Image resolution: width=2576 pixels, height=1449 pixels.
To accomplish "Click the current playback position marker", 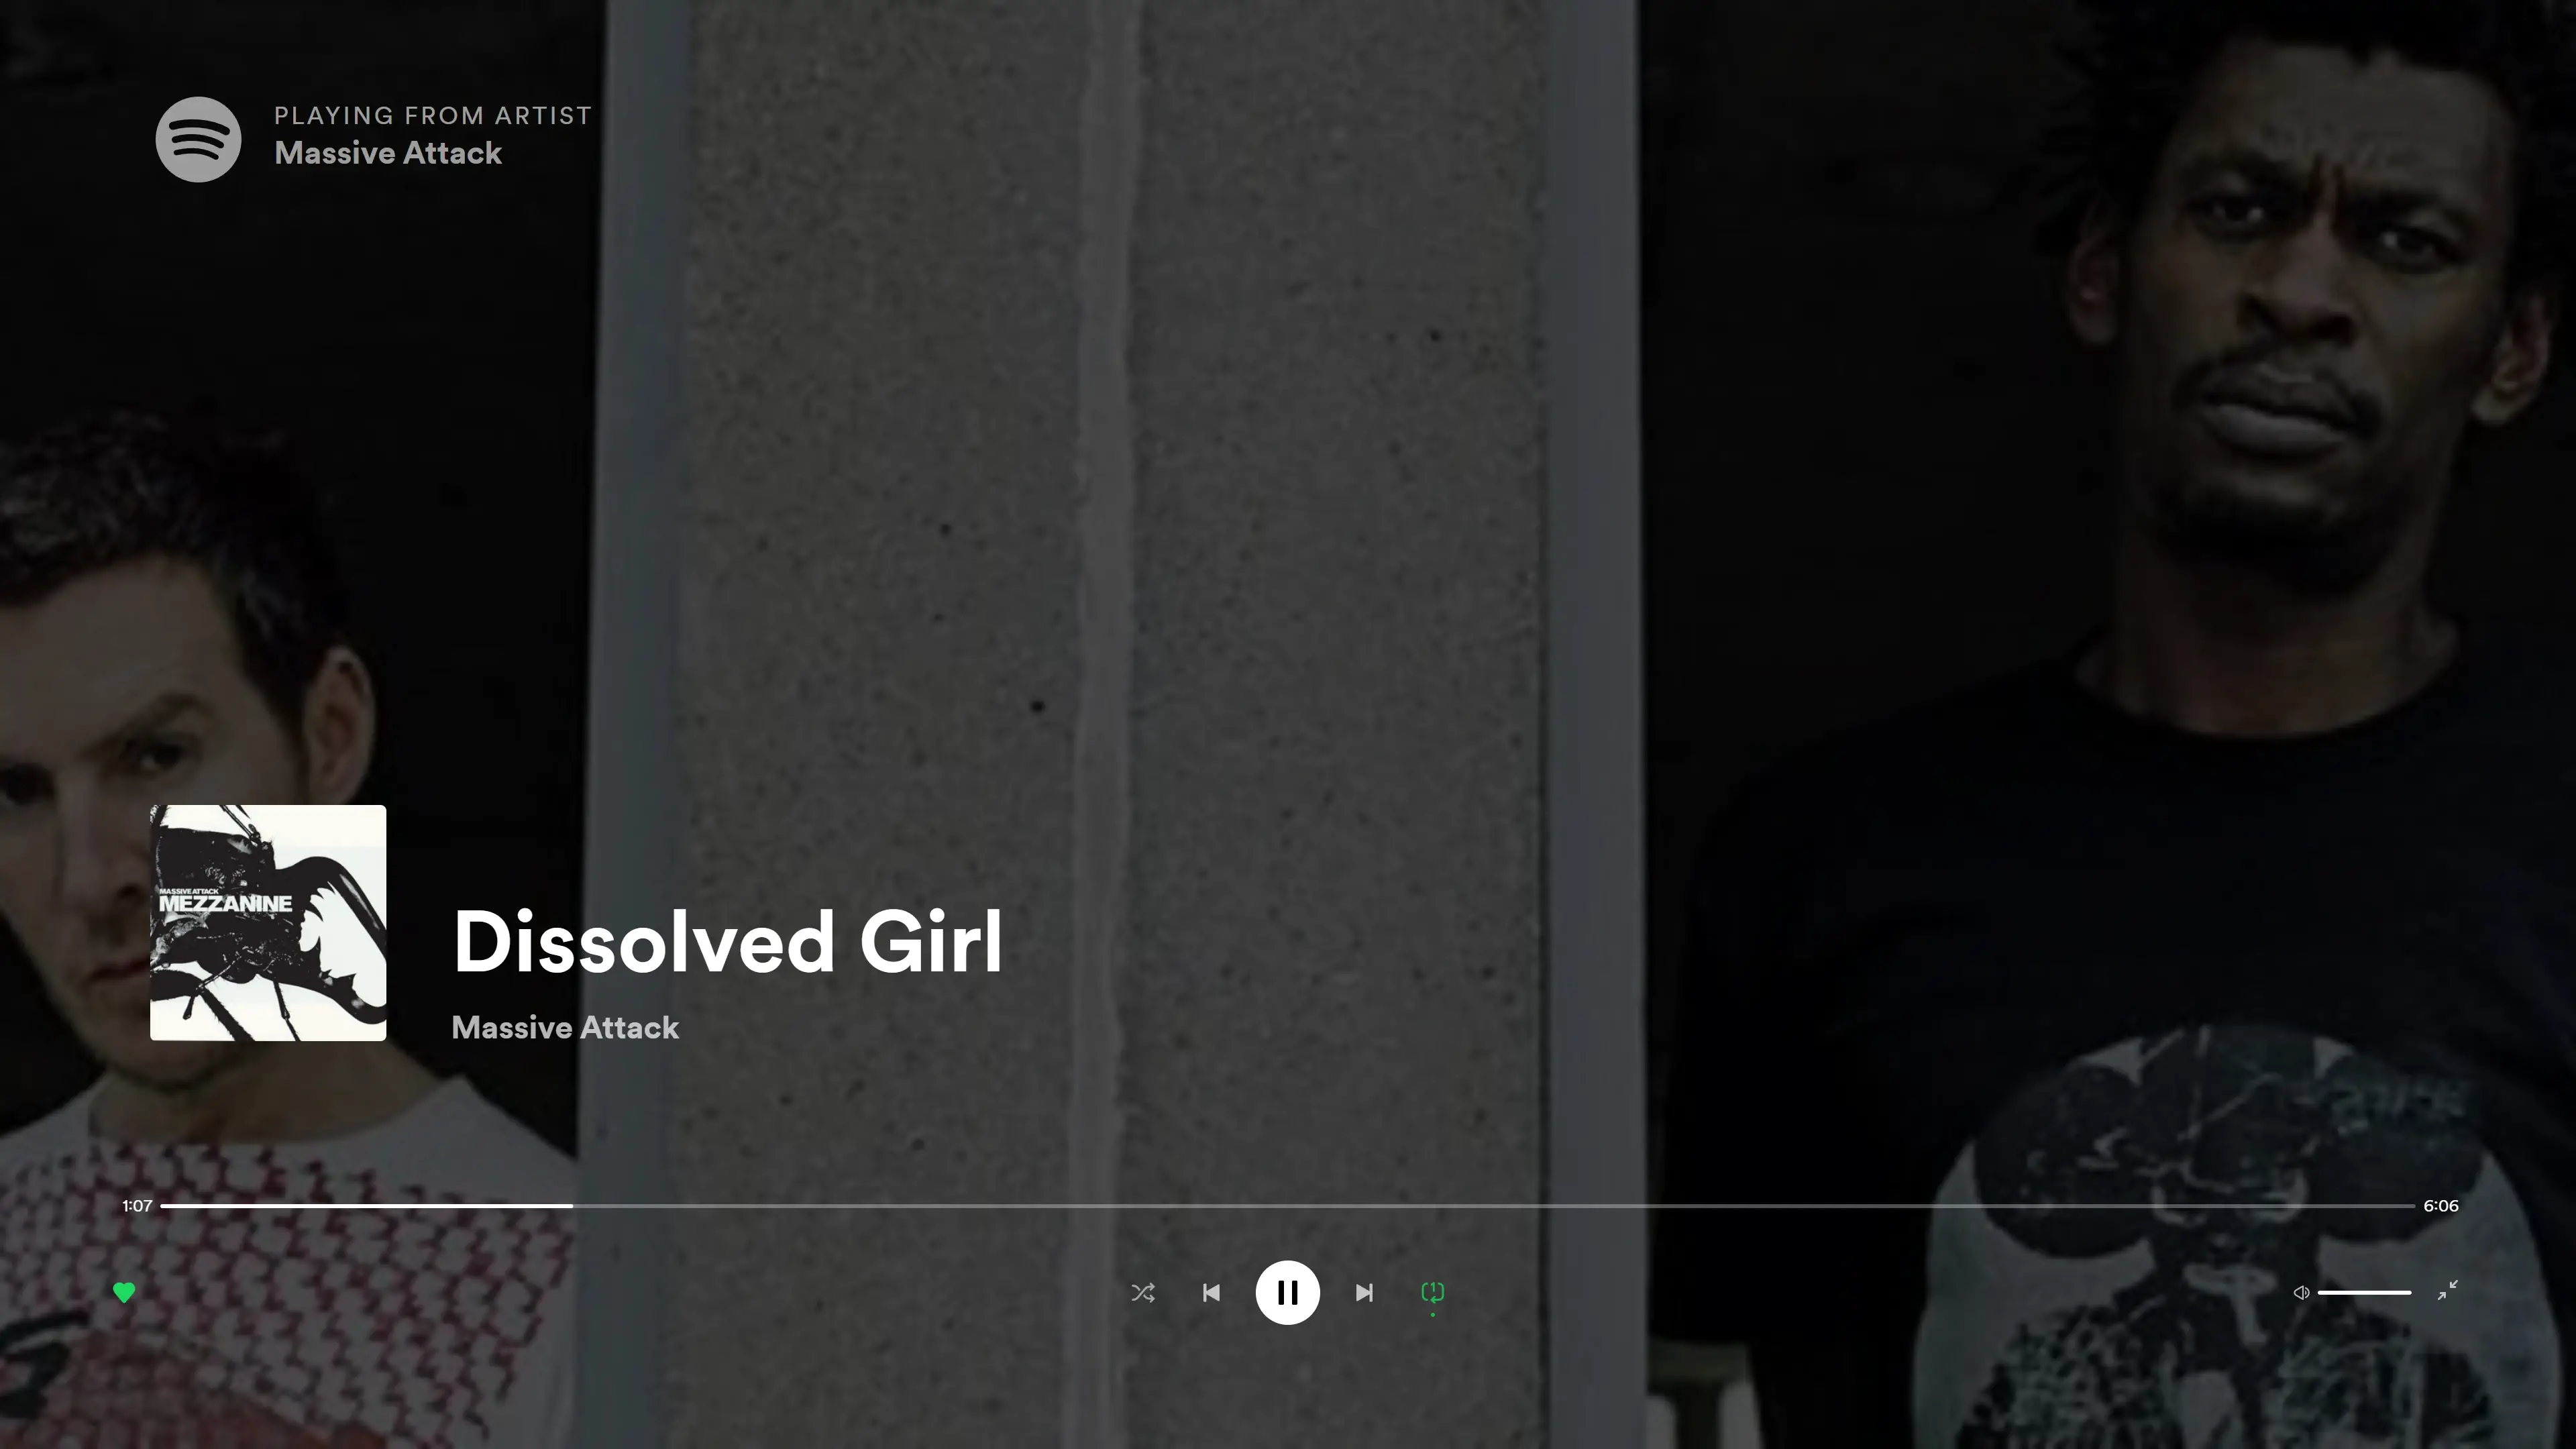I will click(572, 1206).
